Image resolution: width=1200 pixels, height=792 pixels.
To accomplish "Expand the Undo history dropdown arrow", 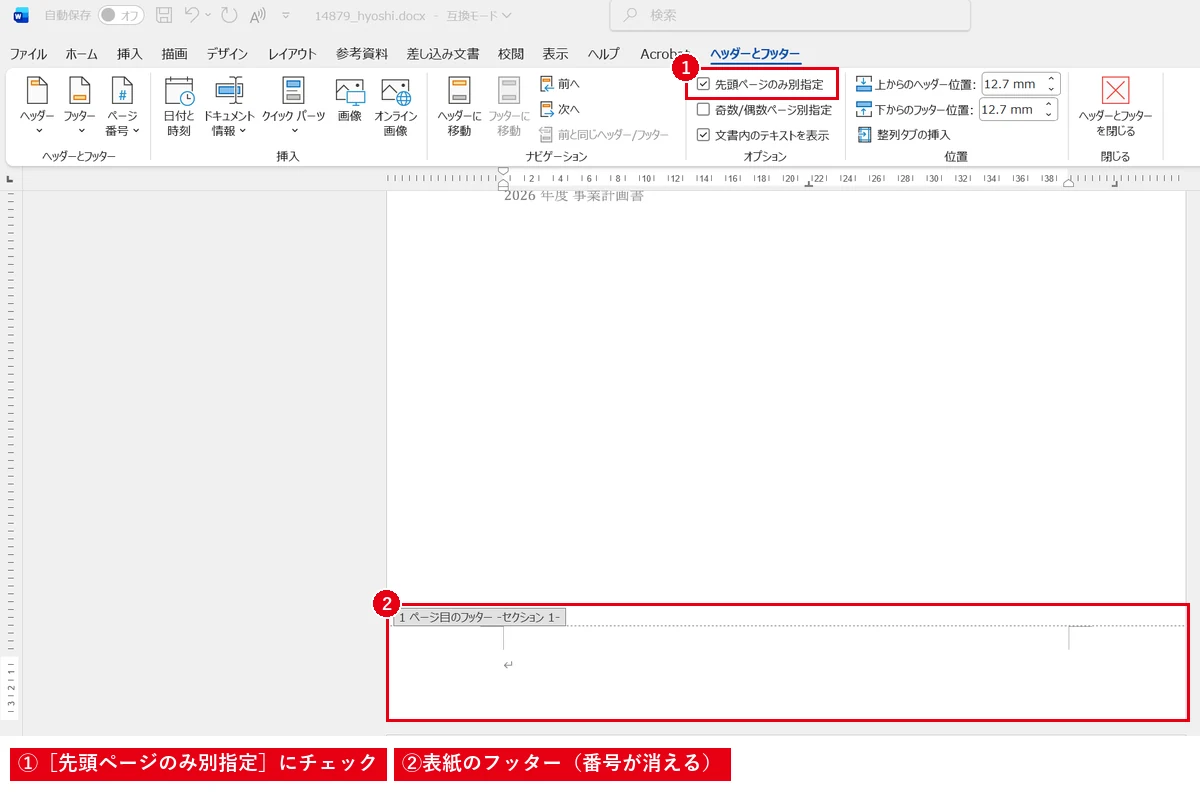I will coord(208,15).
